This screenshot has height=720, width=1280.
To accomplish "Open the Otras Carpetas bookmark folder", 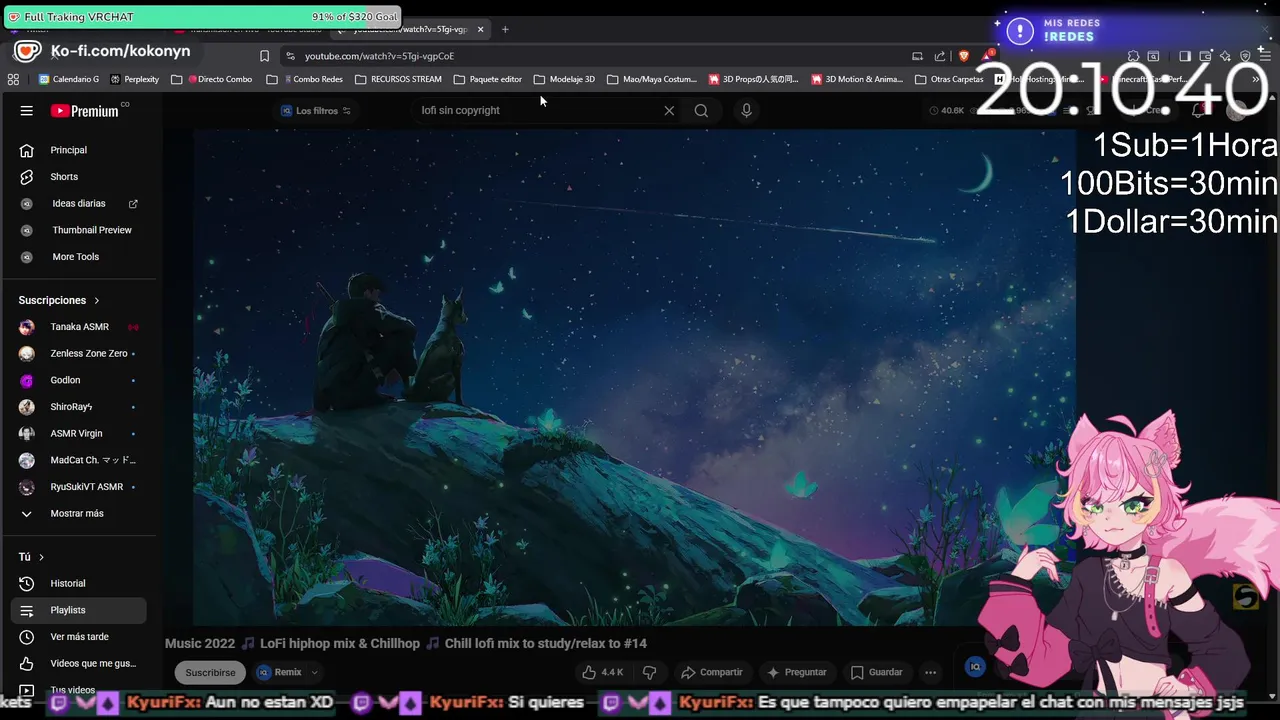I will pos(950,79).
